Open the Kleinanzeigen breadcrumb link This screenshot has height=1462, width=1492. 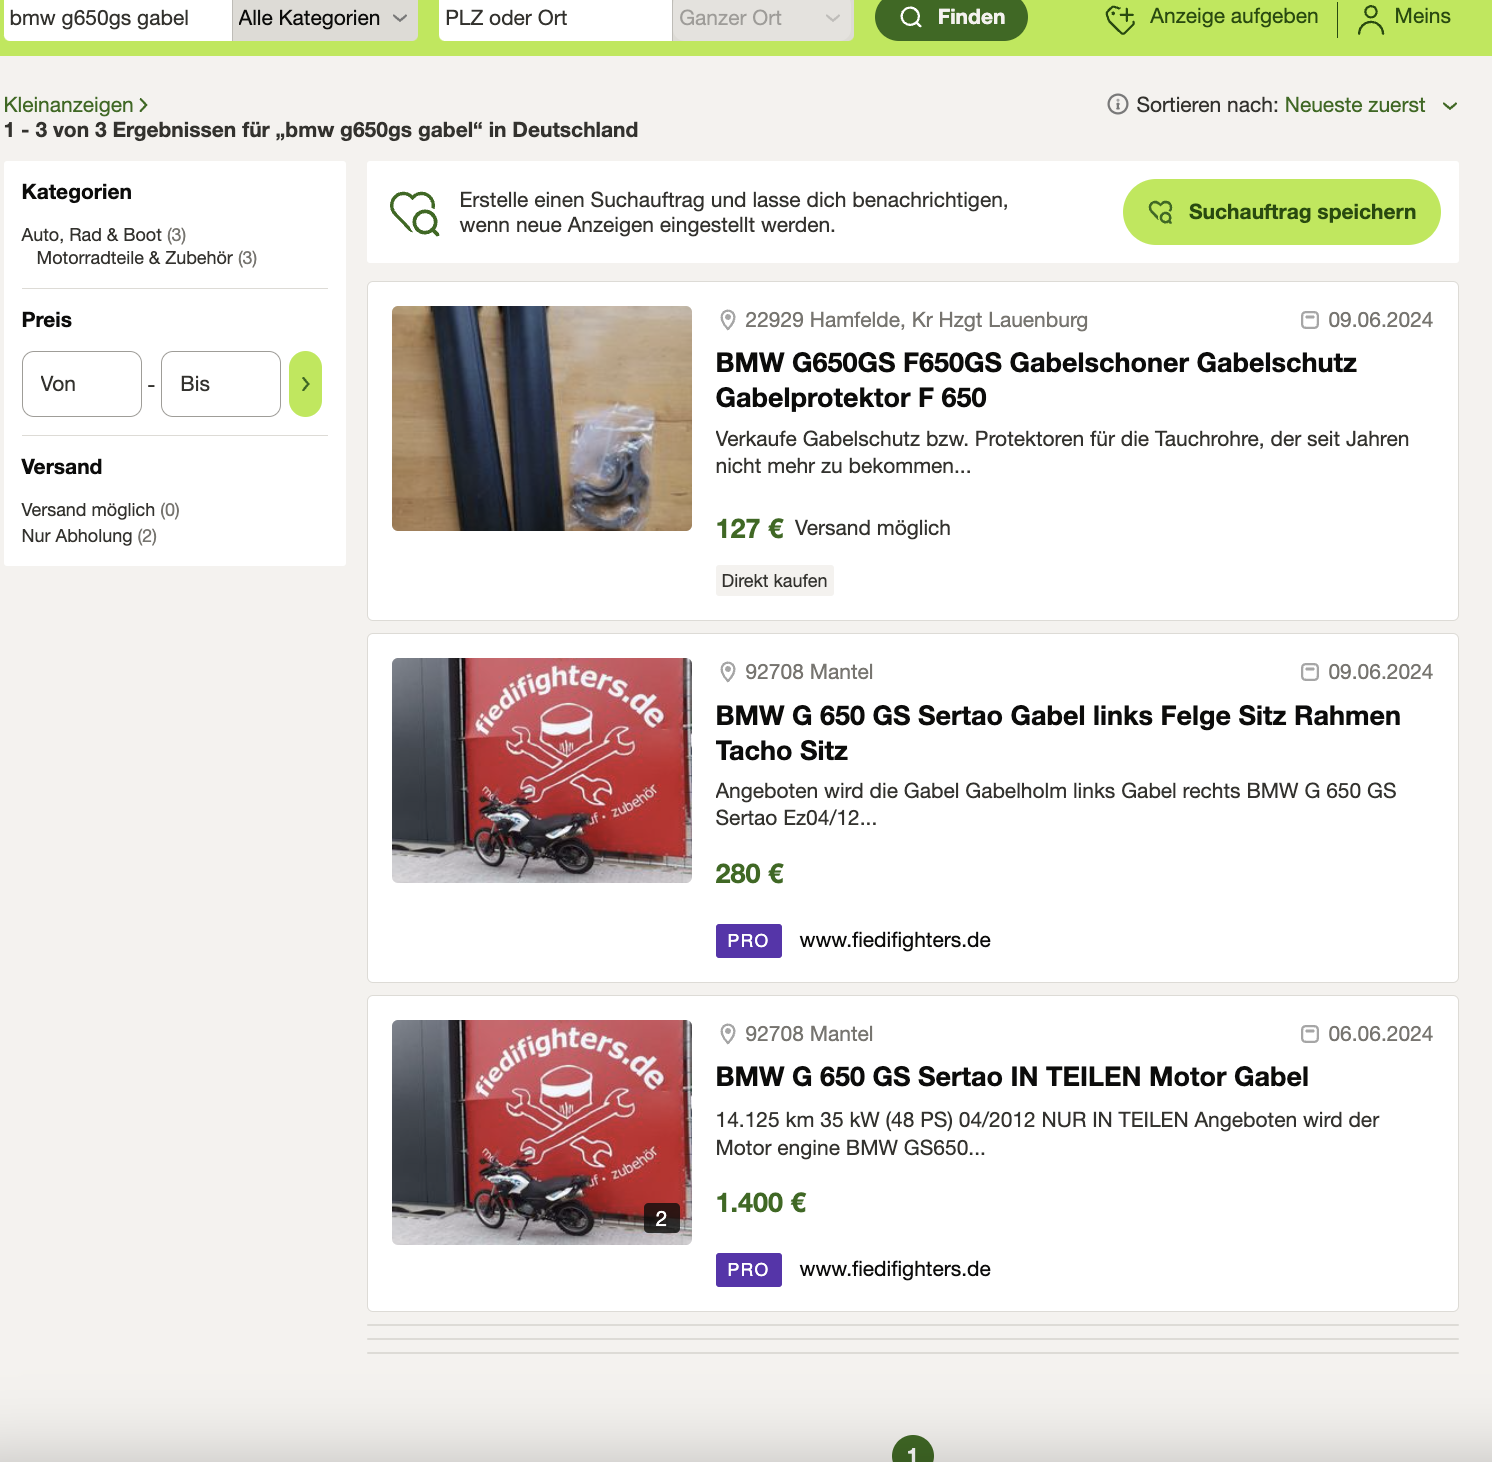point(69,105)
